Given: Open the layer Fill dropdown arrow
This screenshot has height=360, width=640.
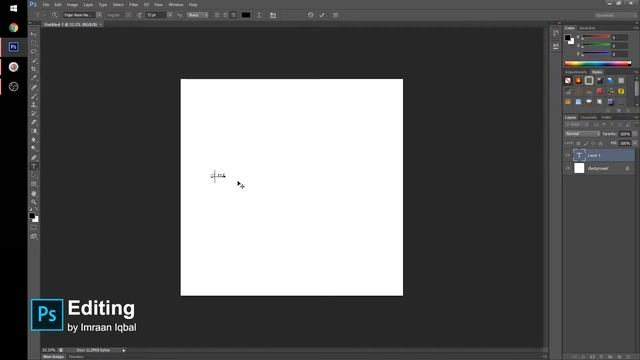Looking at the screenshot, I should 635,143.
